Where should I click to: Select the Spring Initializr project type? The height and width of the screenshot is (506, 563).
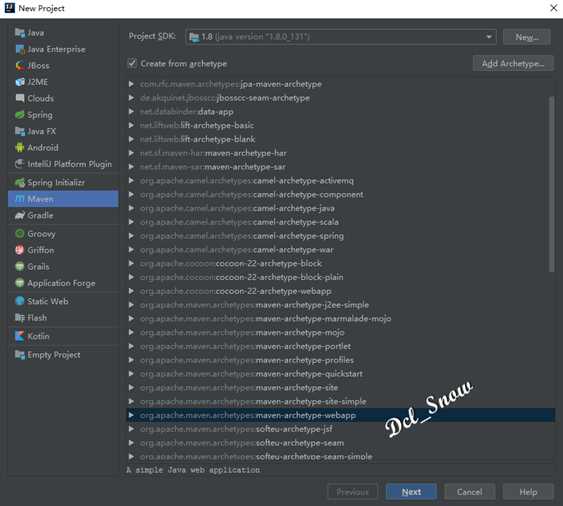(x=63, y=182)
